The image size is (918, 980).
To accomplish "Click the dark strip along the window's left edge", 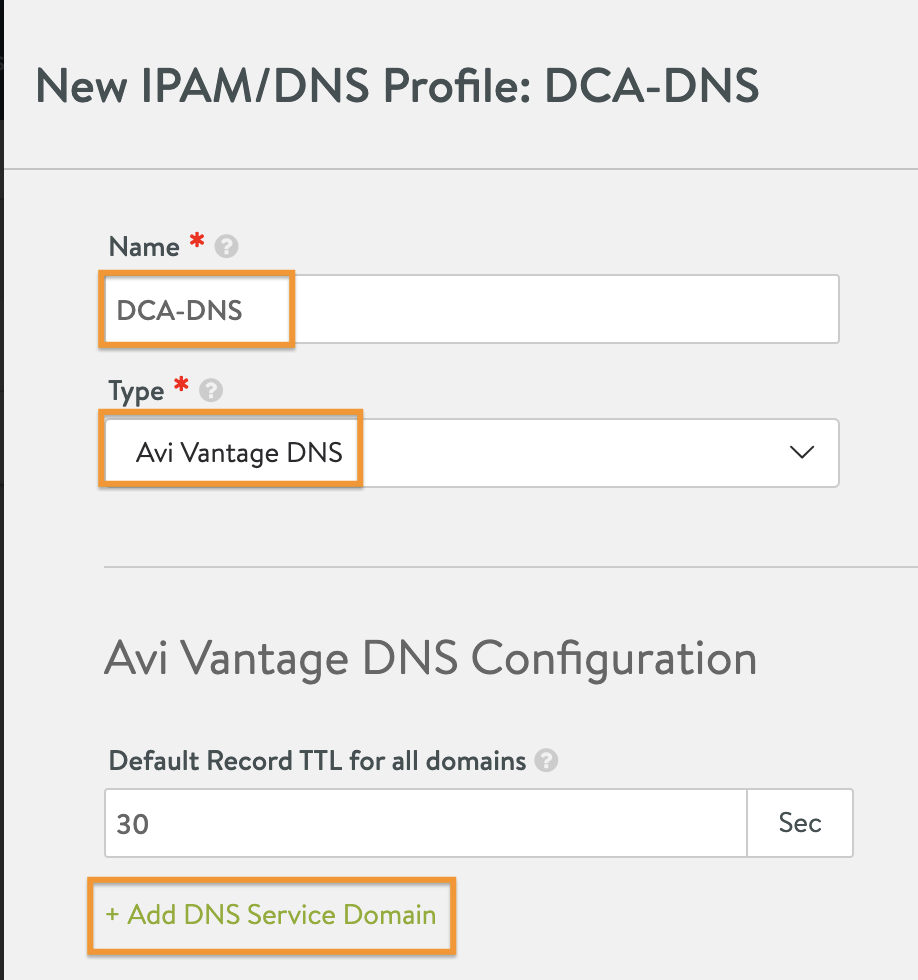I will (2, 490).
